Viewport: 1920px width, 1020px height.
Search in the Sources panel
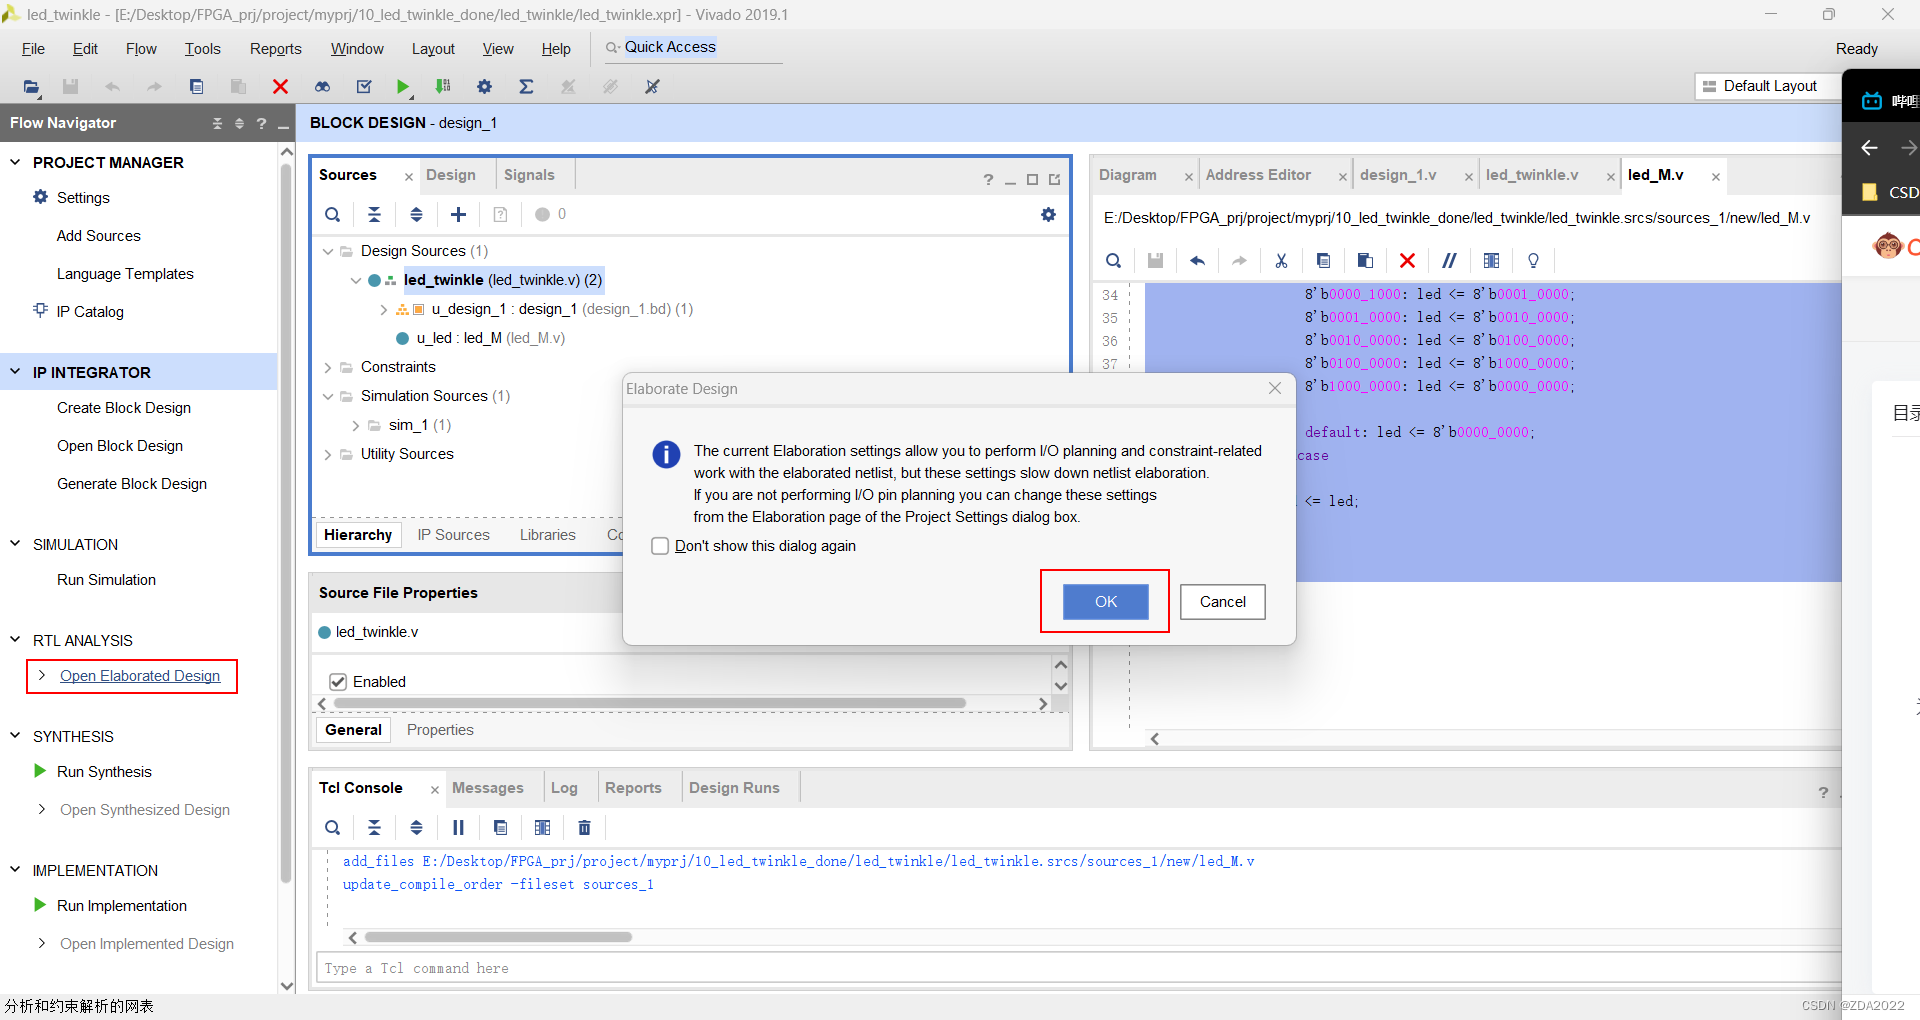[333, 214]
